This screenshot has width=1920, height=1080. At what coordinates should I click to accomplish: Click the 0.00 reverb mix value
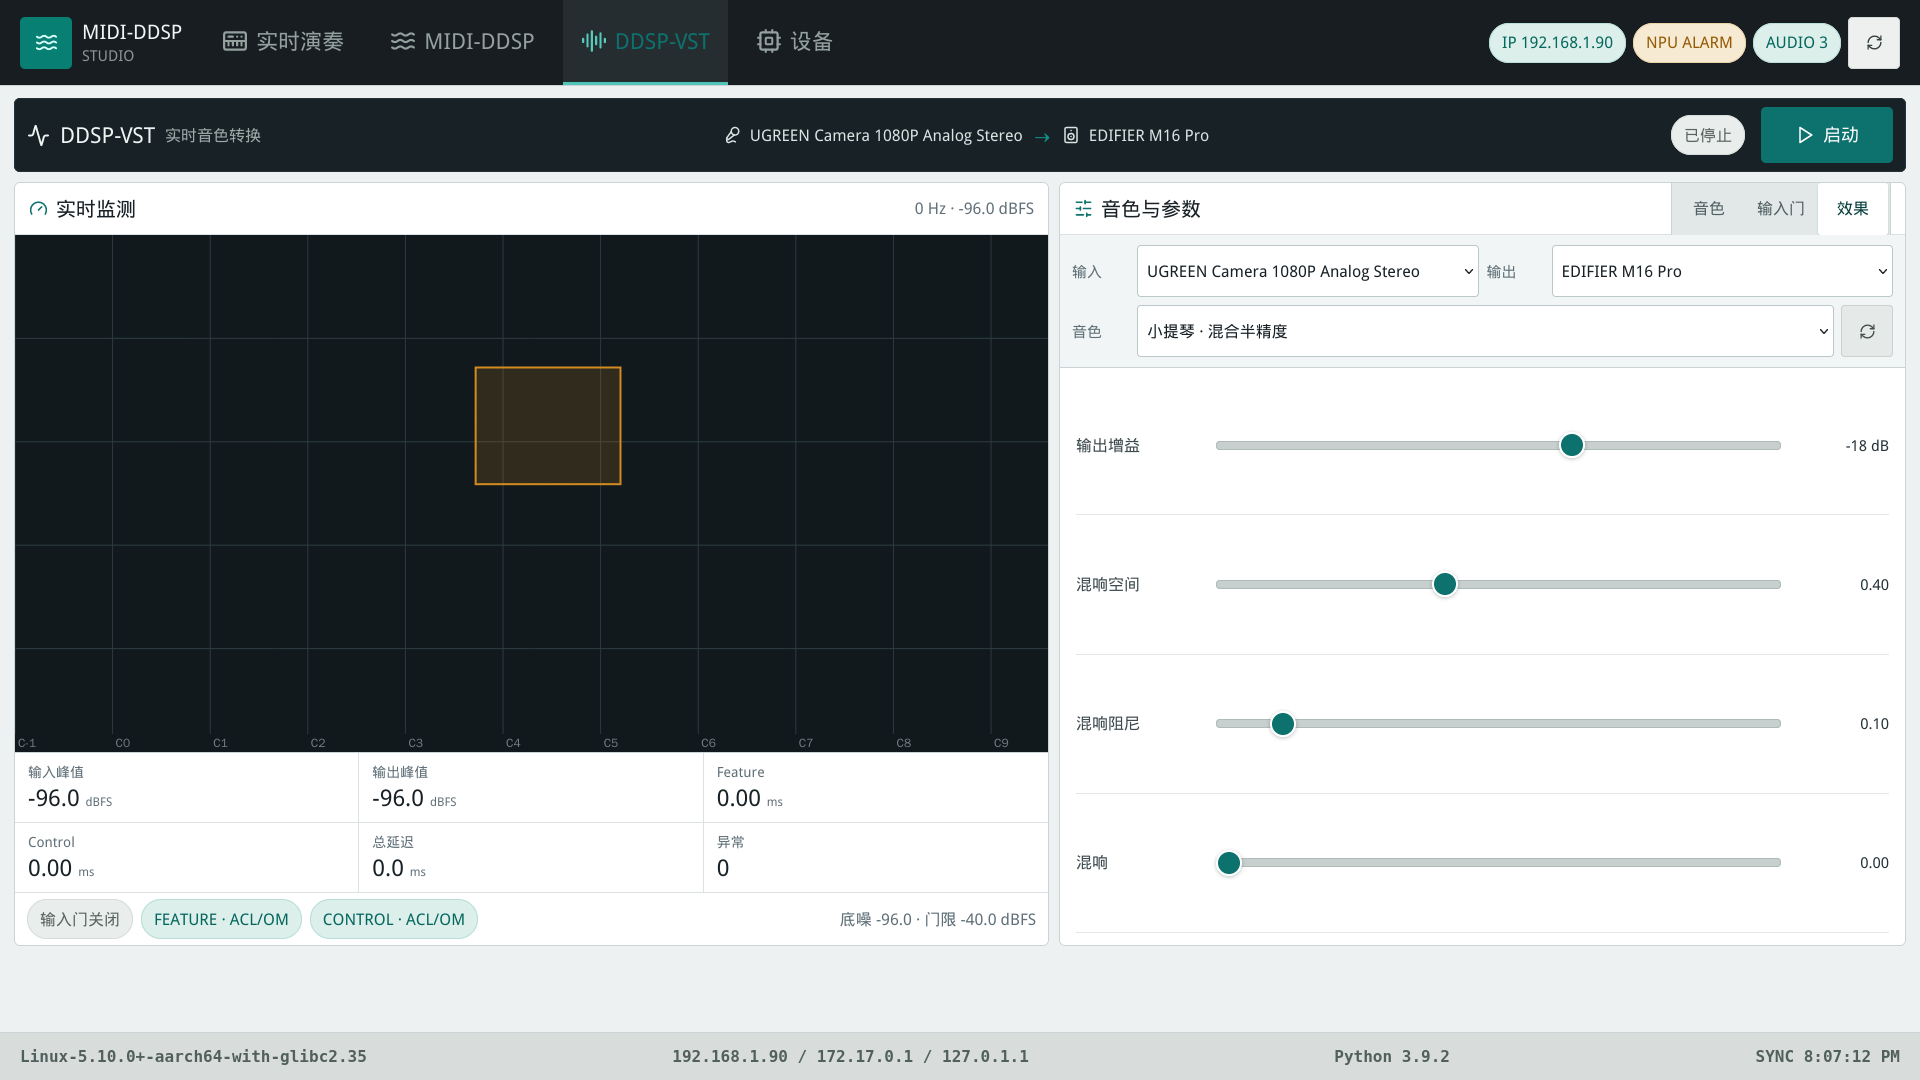coord(1874,862)
